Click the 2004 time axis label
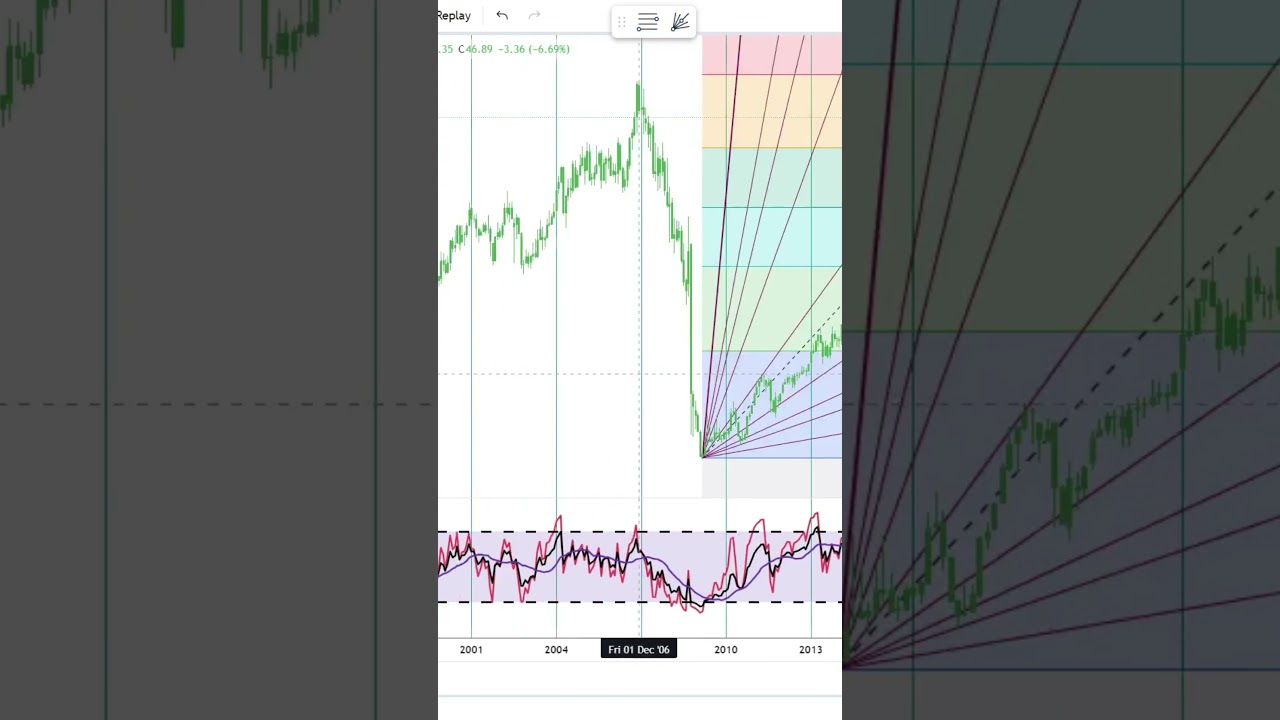 pyautogui.click(x=556, y=650)
